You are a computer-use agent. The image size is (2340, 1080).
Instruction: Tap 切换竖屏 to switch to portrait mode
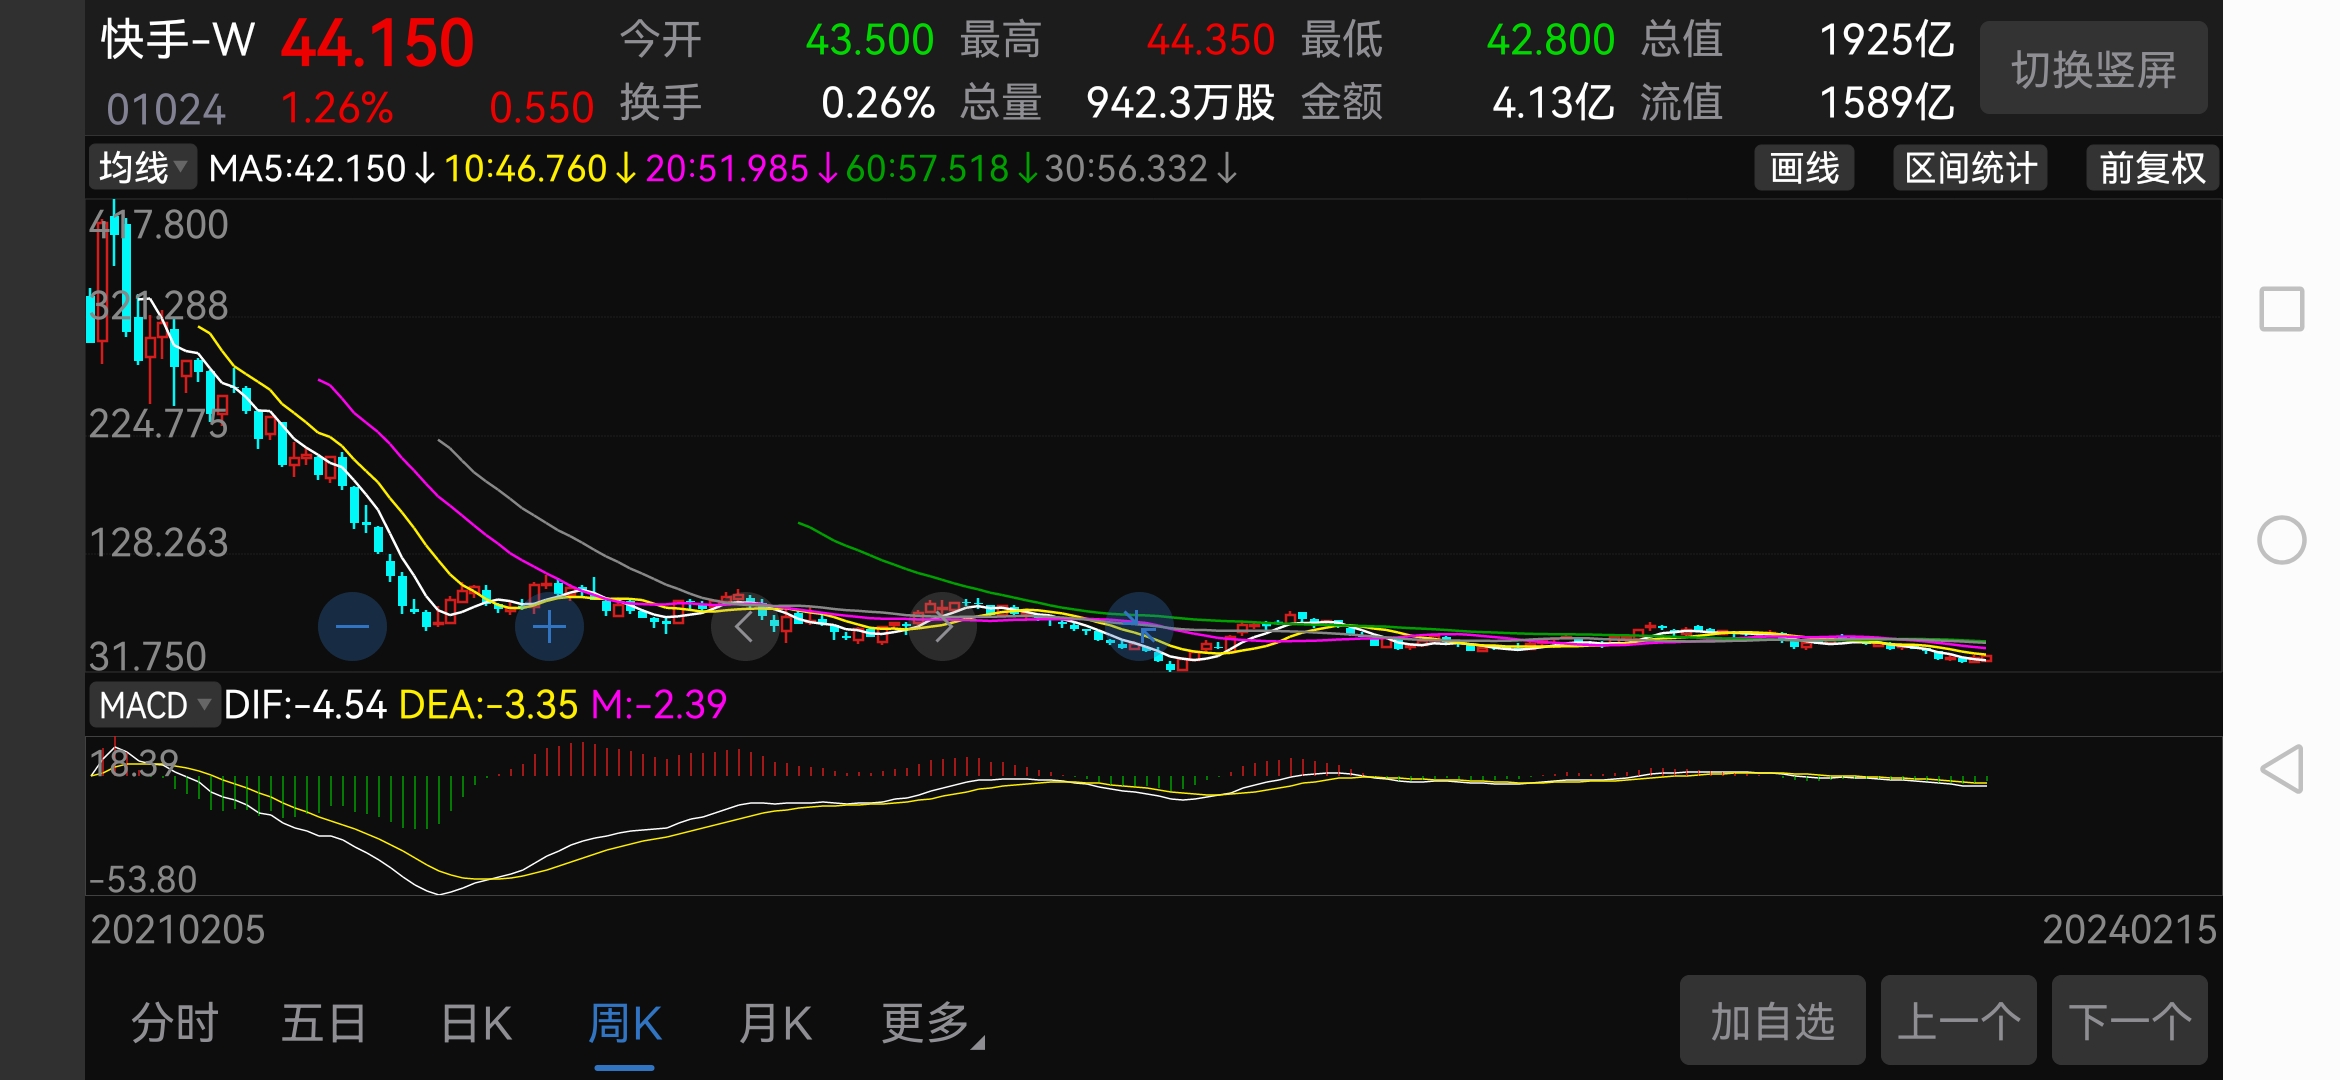click(x=2093, y=68)
